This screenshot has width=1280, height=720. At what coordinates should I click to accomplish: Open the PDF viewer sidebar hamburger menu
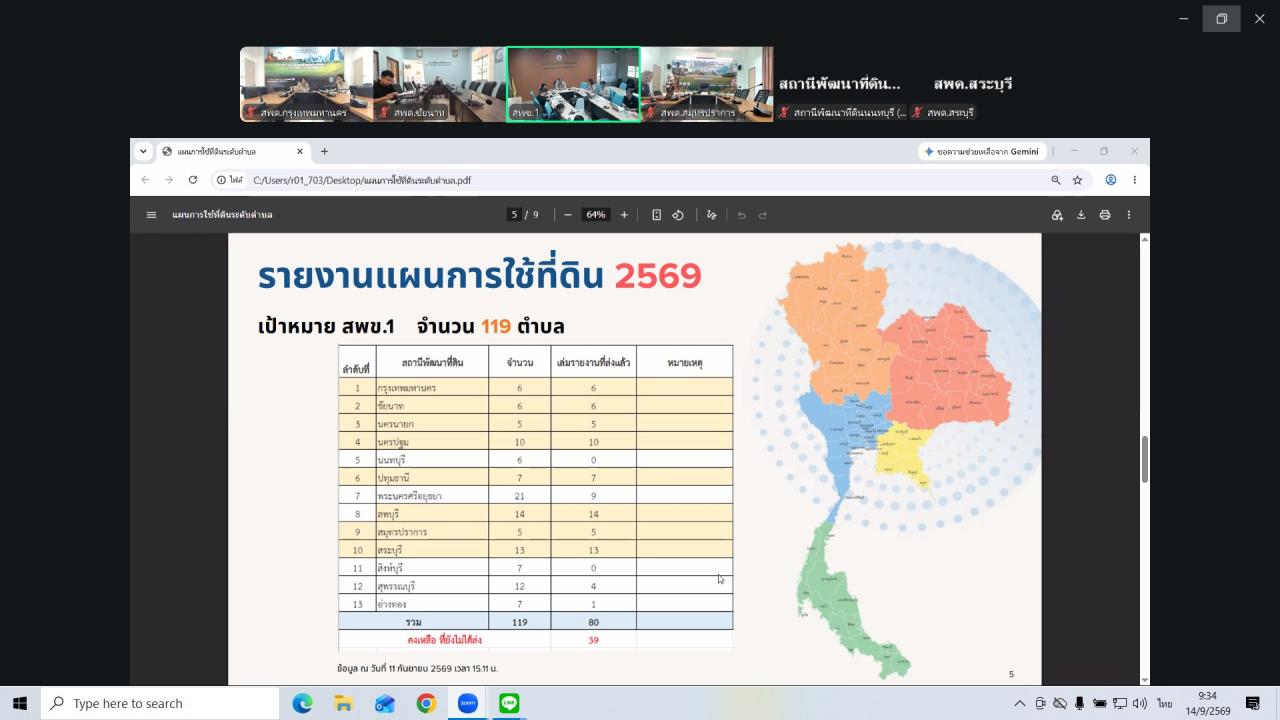click(151, 215)
